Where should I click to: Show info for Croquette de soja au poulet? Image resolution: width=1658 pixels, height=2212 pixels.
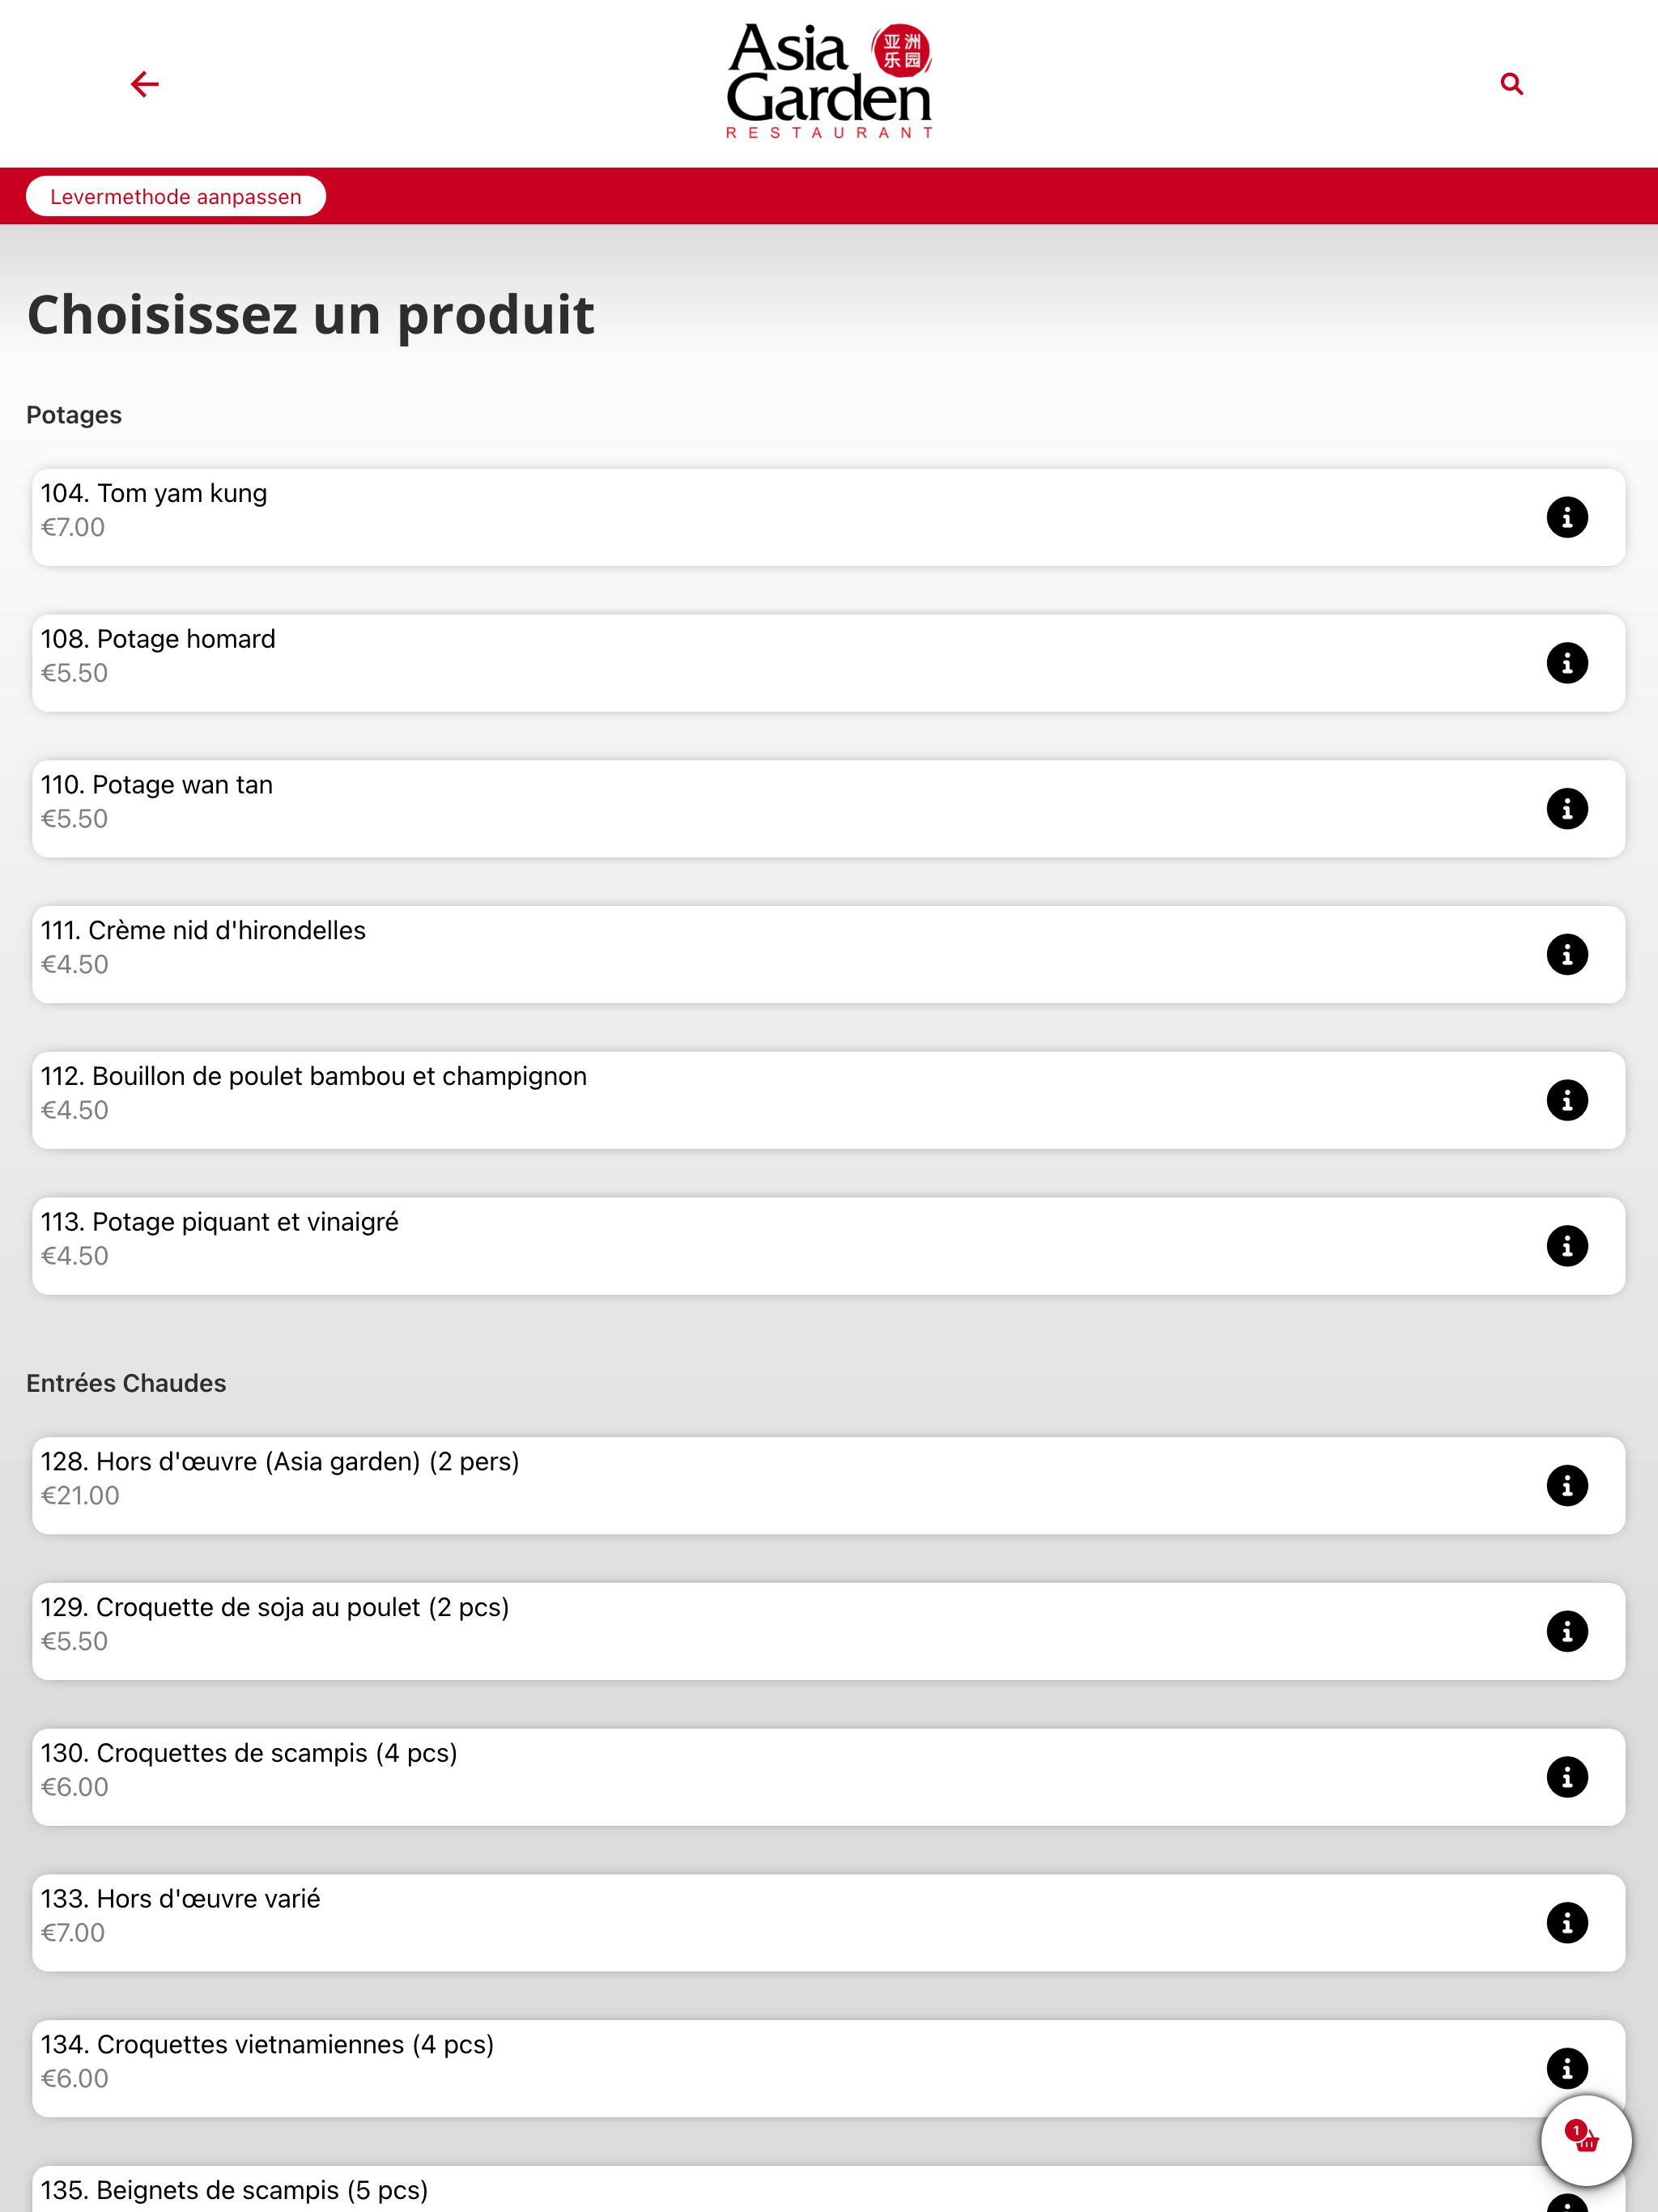tap(1567, 1631)
